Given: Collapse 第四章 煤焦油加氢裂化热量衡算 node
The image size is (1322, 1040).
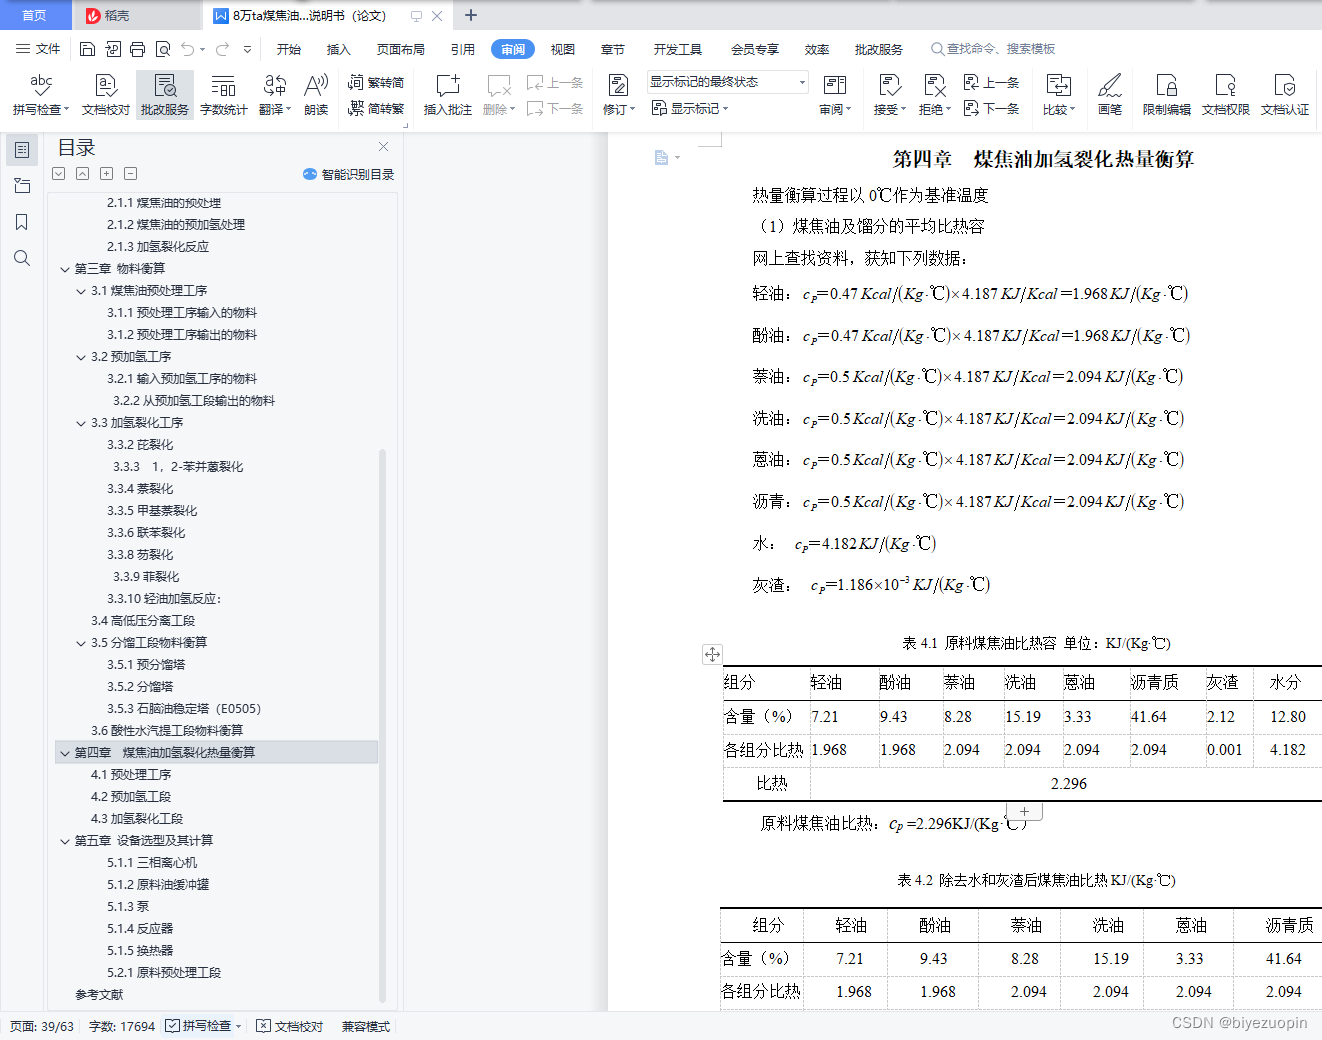Looking at the screenshot, I should click(x=65, y=753).
